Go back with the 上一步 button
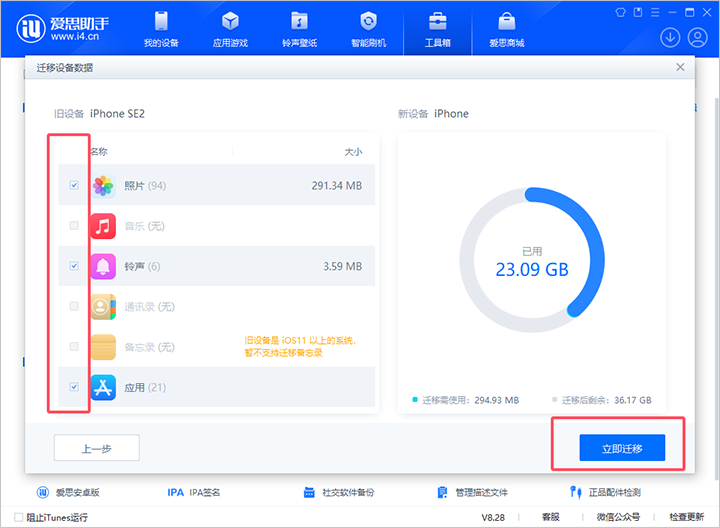The width and height of the screenshot is (720, 528). pos(96,449)
